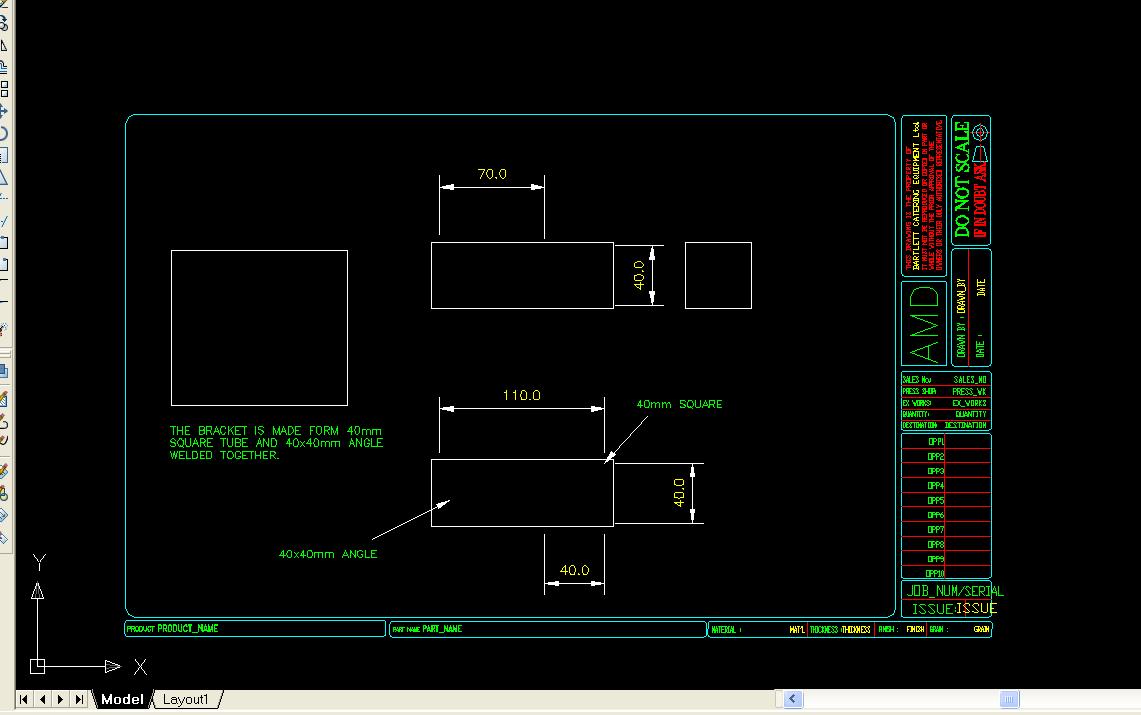This screenshot has height=715, width=1141.
Task: Click the horizontal scrollbar thumb
Action: [1009, 699]
